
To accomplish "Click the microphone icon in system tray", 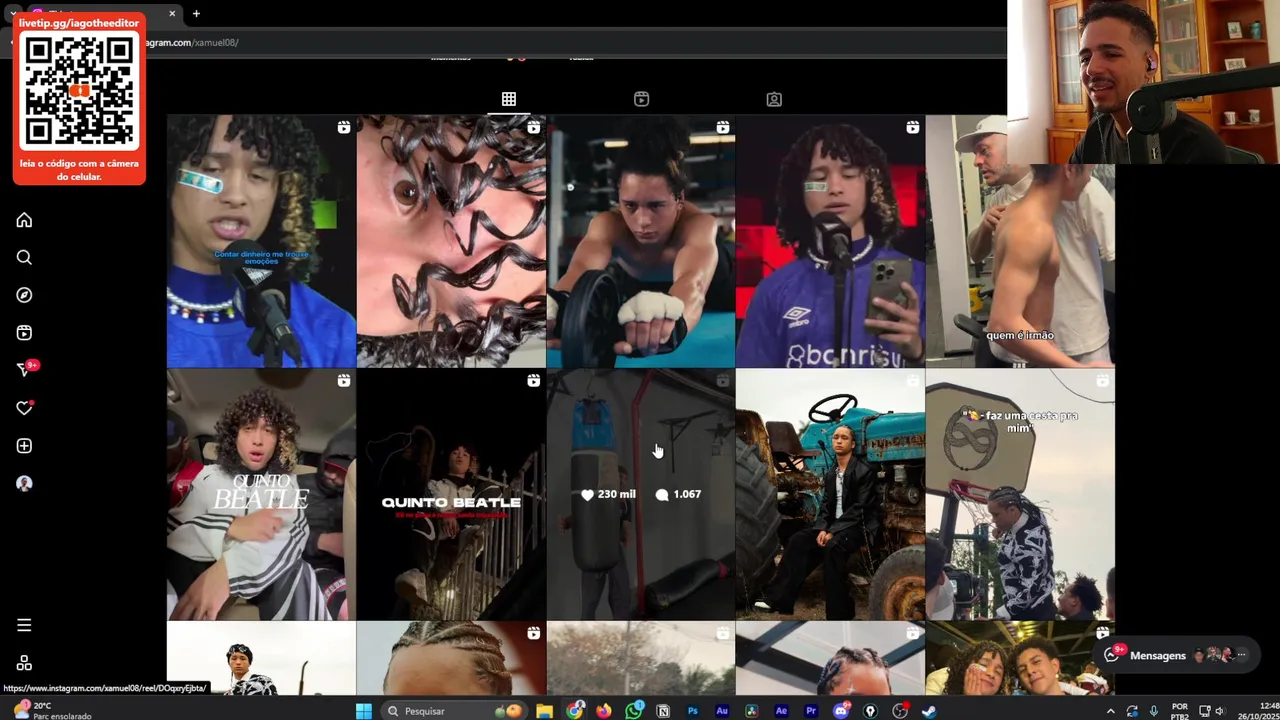I will 1154,711.
